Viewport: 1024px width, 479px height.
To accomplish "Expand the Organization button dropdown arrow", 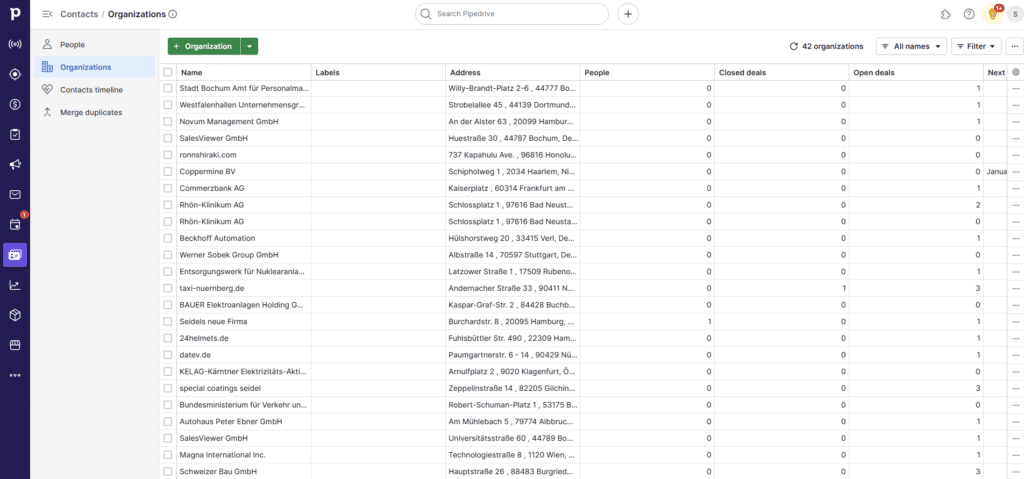I will pos(249,46).
